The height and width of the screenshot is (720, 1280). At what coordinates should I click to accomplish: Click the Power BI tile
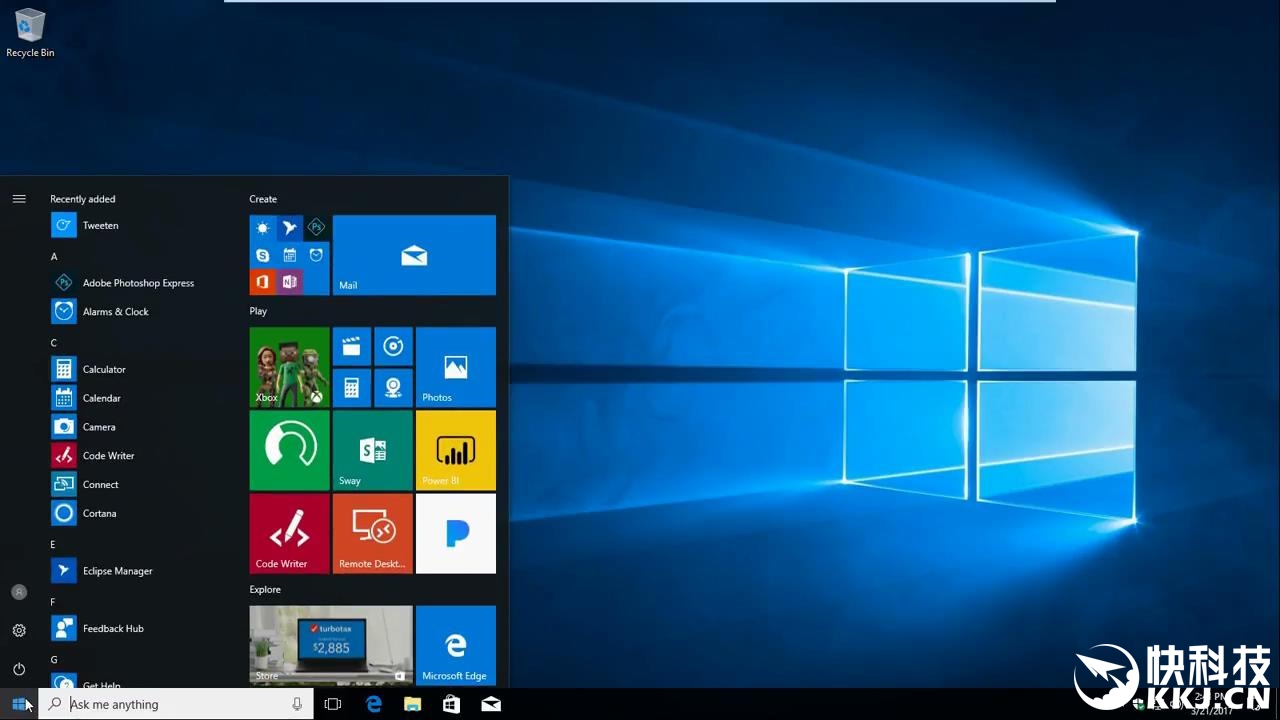click(455, 450)
